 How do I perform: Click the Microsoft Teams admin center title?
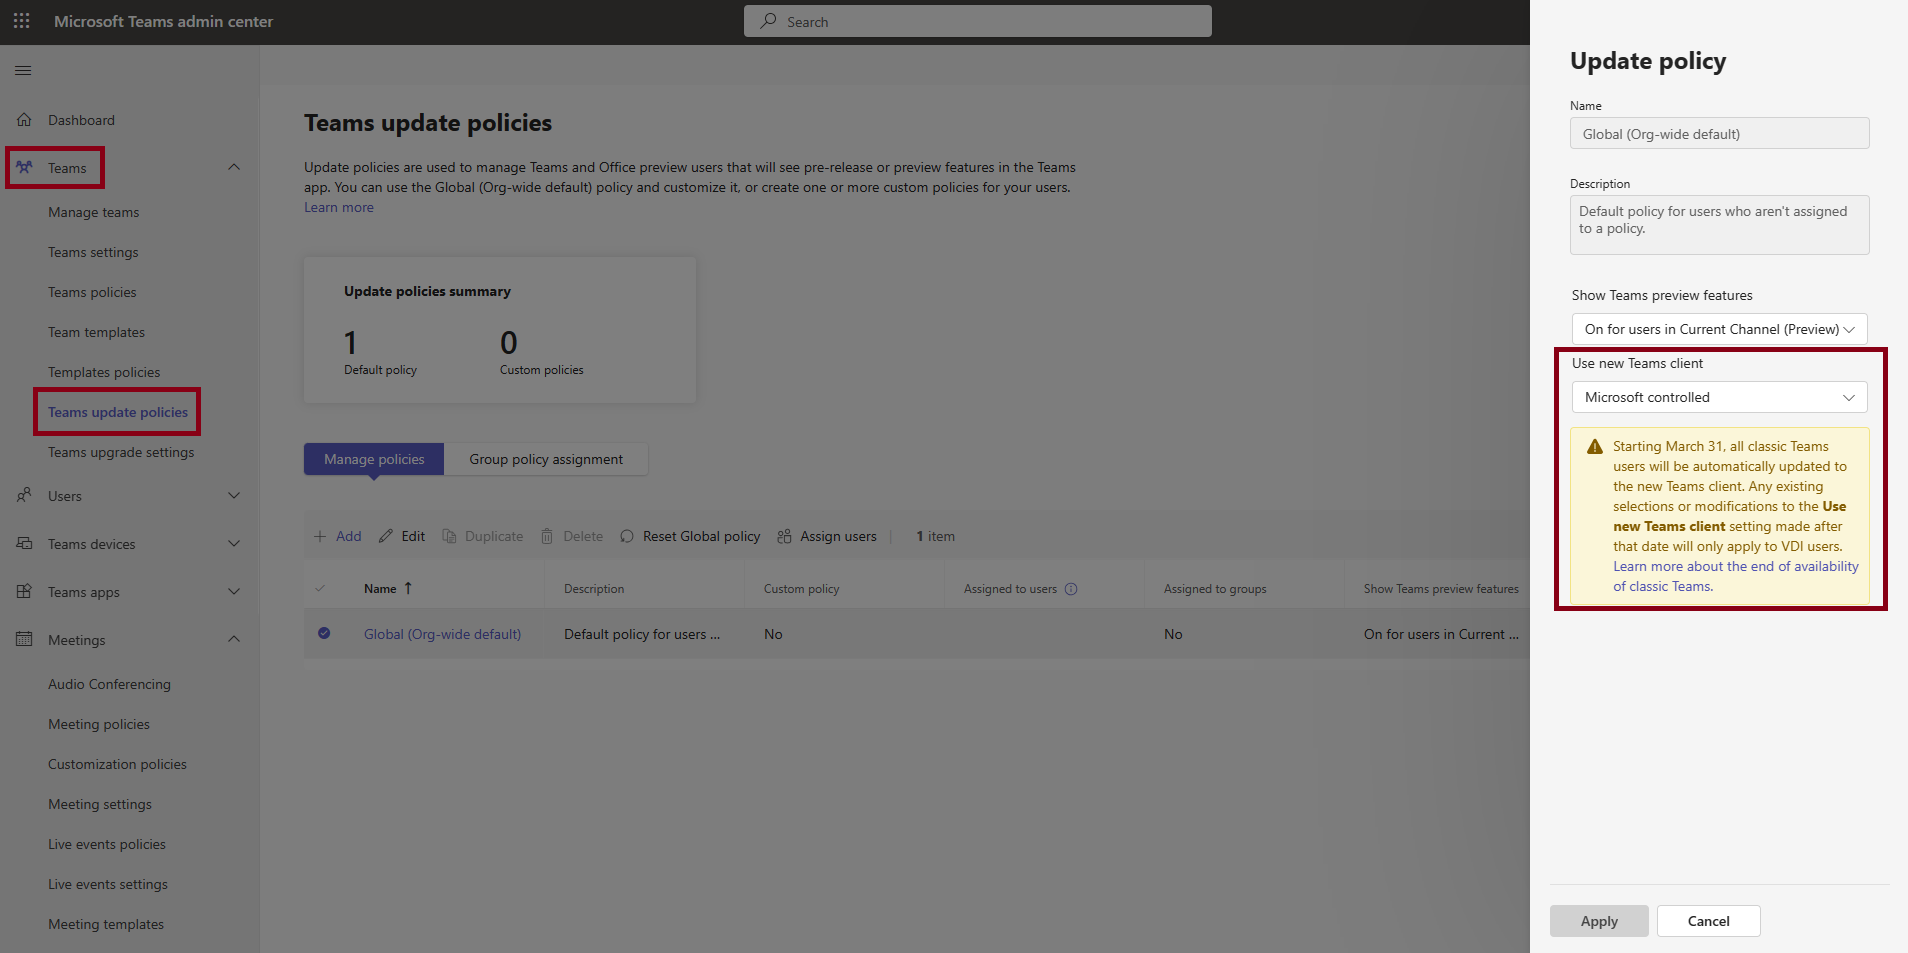tap(163, 21)
